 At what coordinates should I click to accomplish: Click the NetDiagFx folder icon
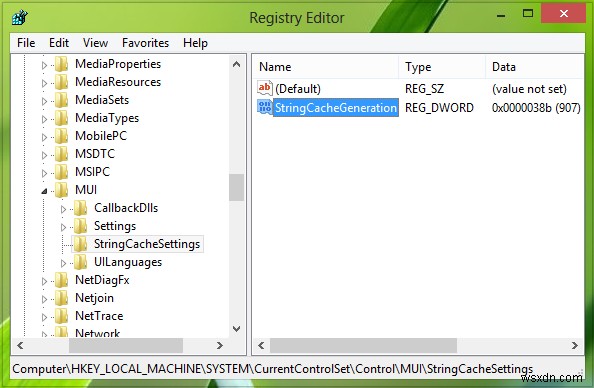click(x=61, y=280)
